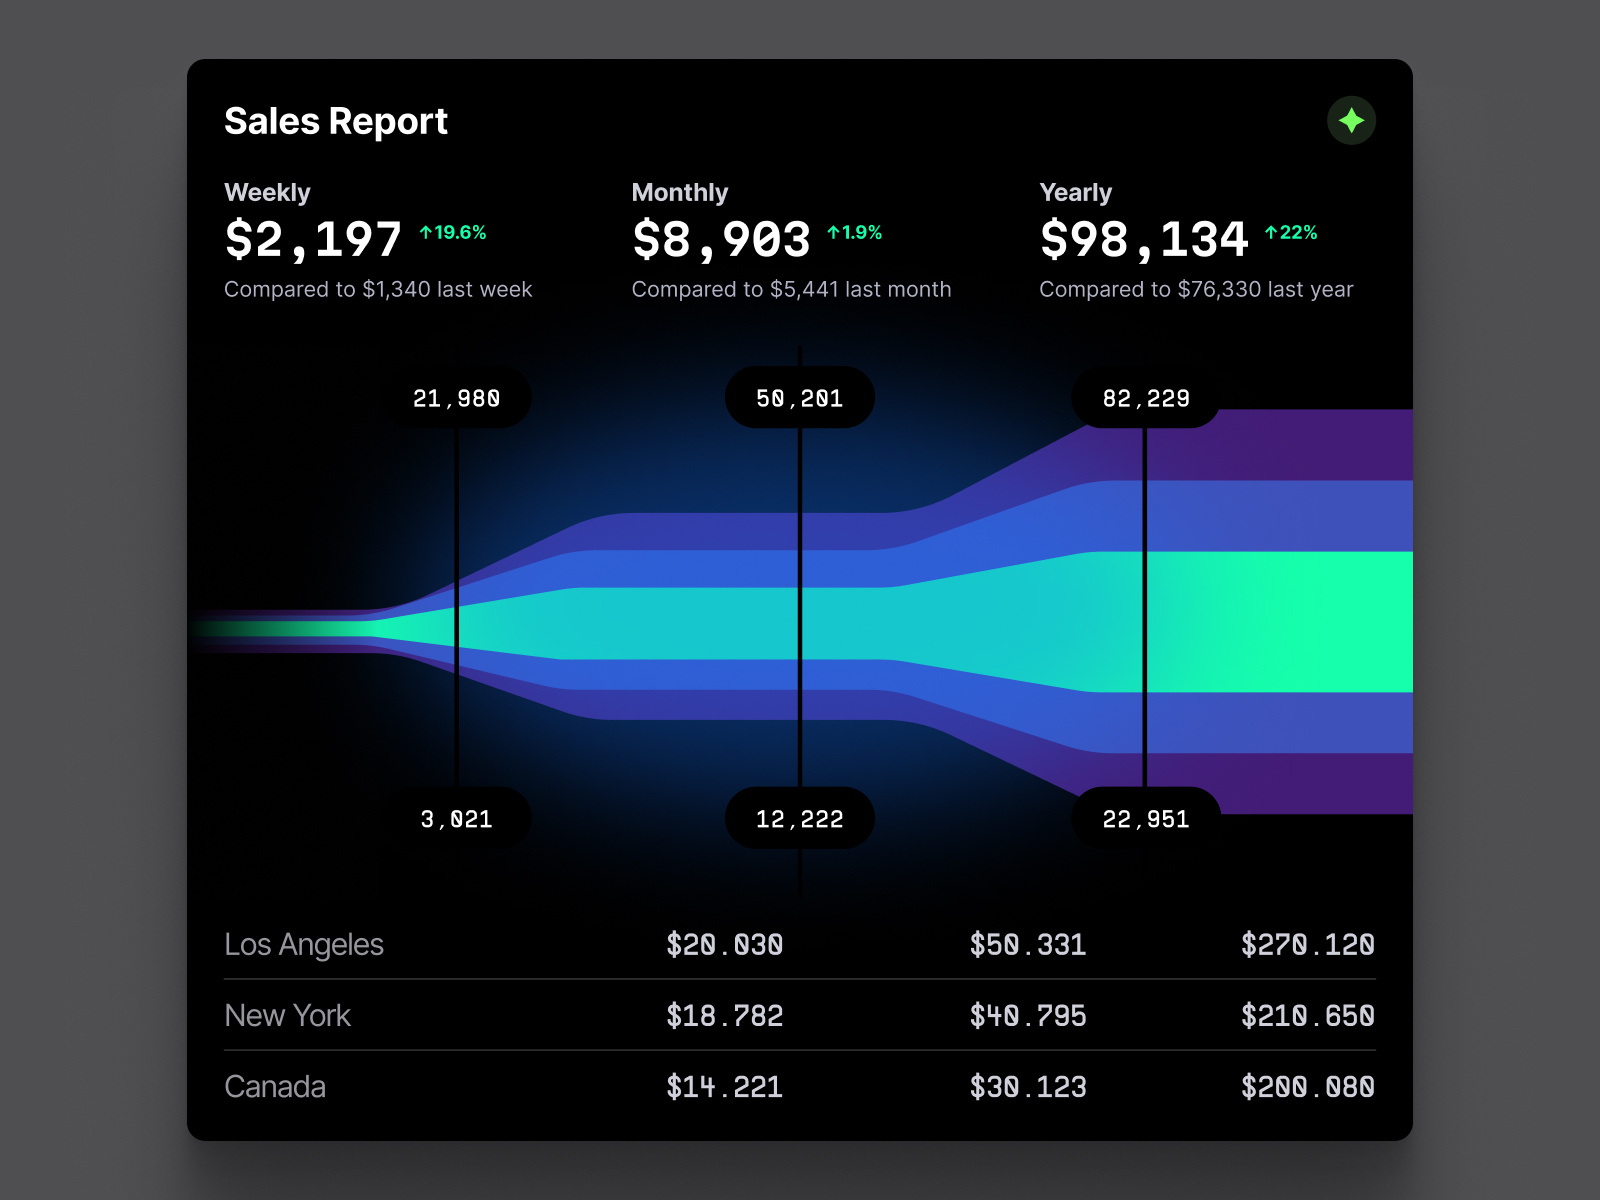
Task: Select the 21,980 data label bubble
Action: coord(459,397)
